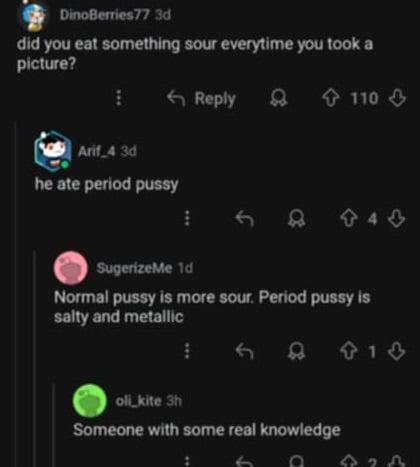Downvote DinoBerries77's comment

pos(397,98)
